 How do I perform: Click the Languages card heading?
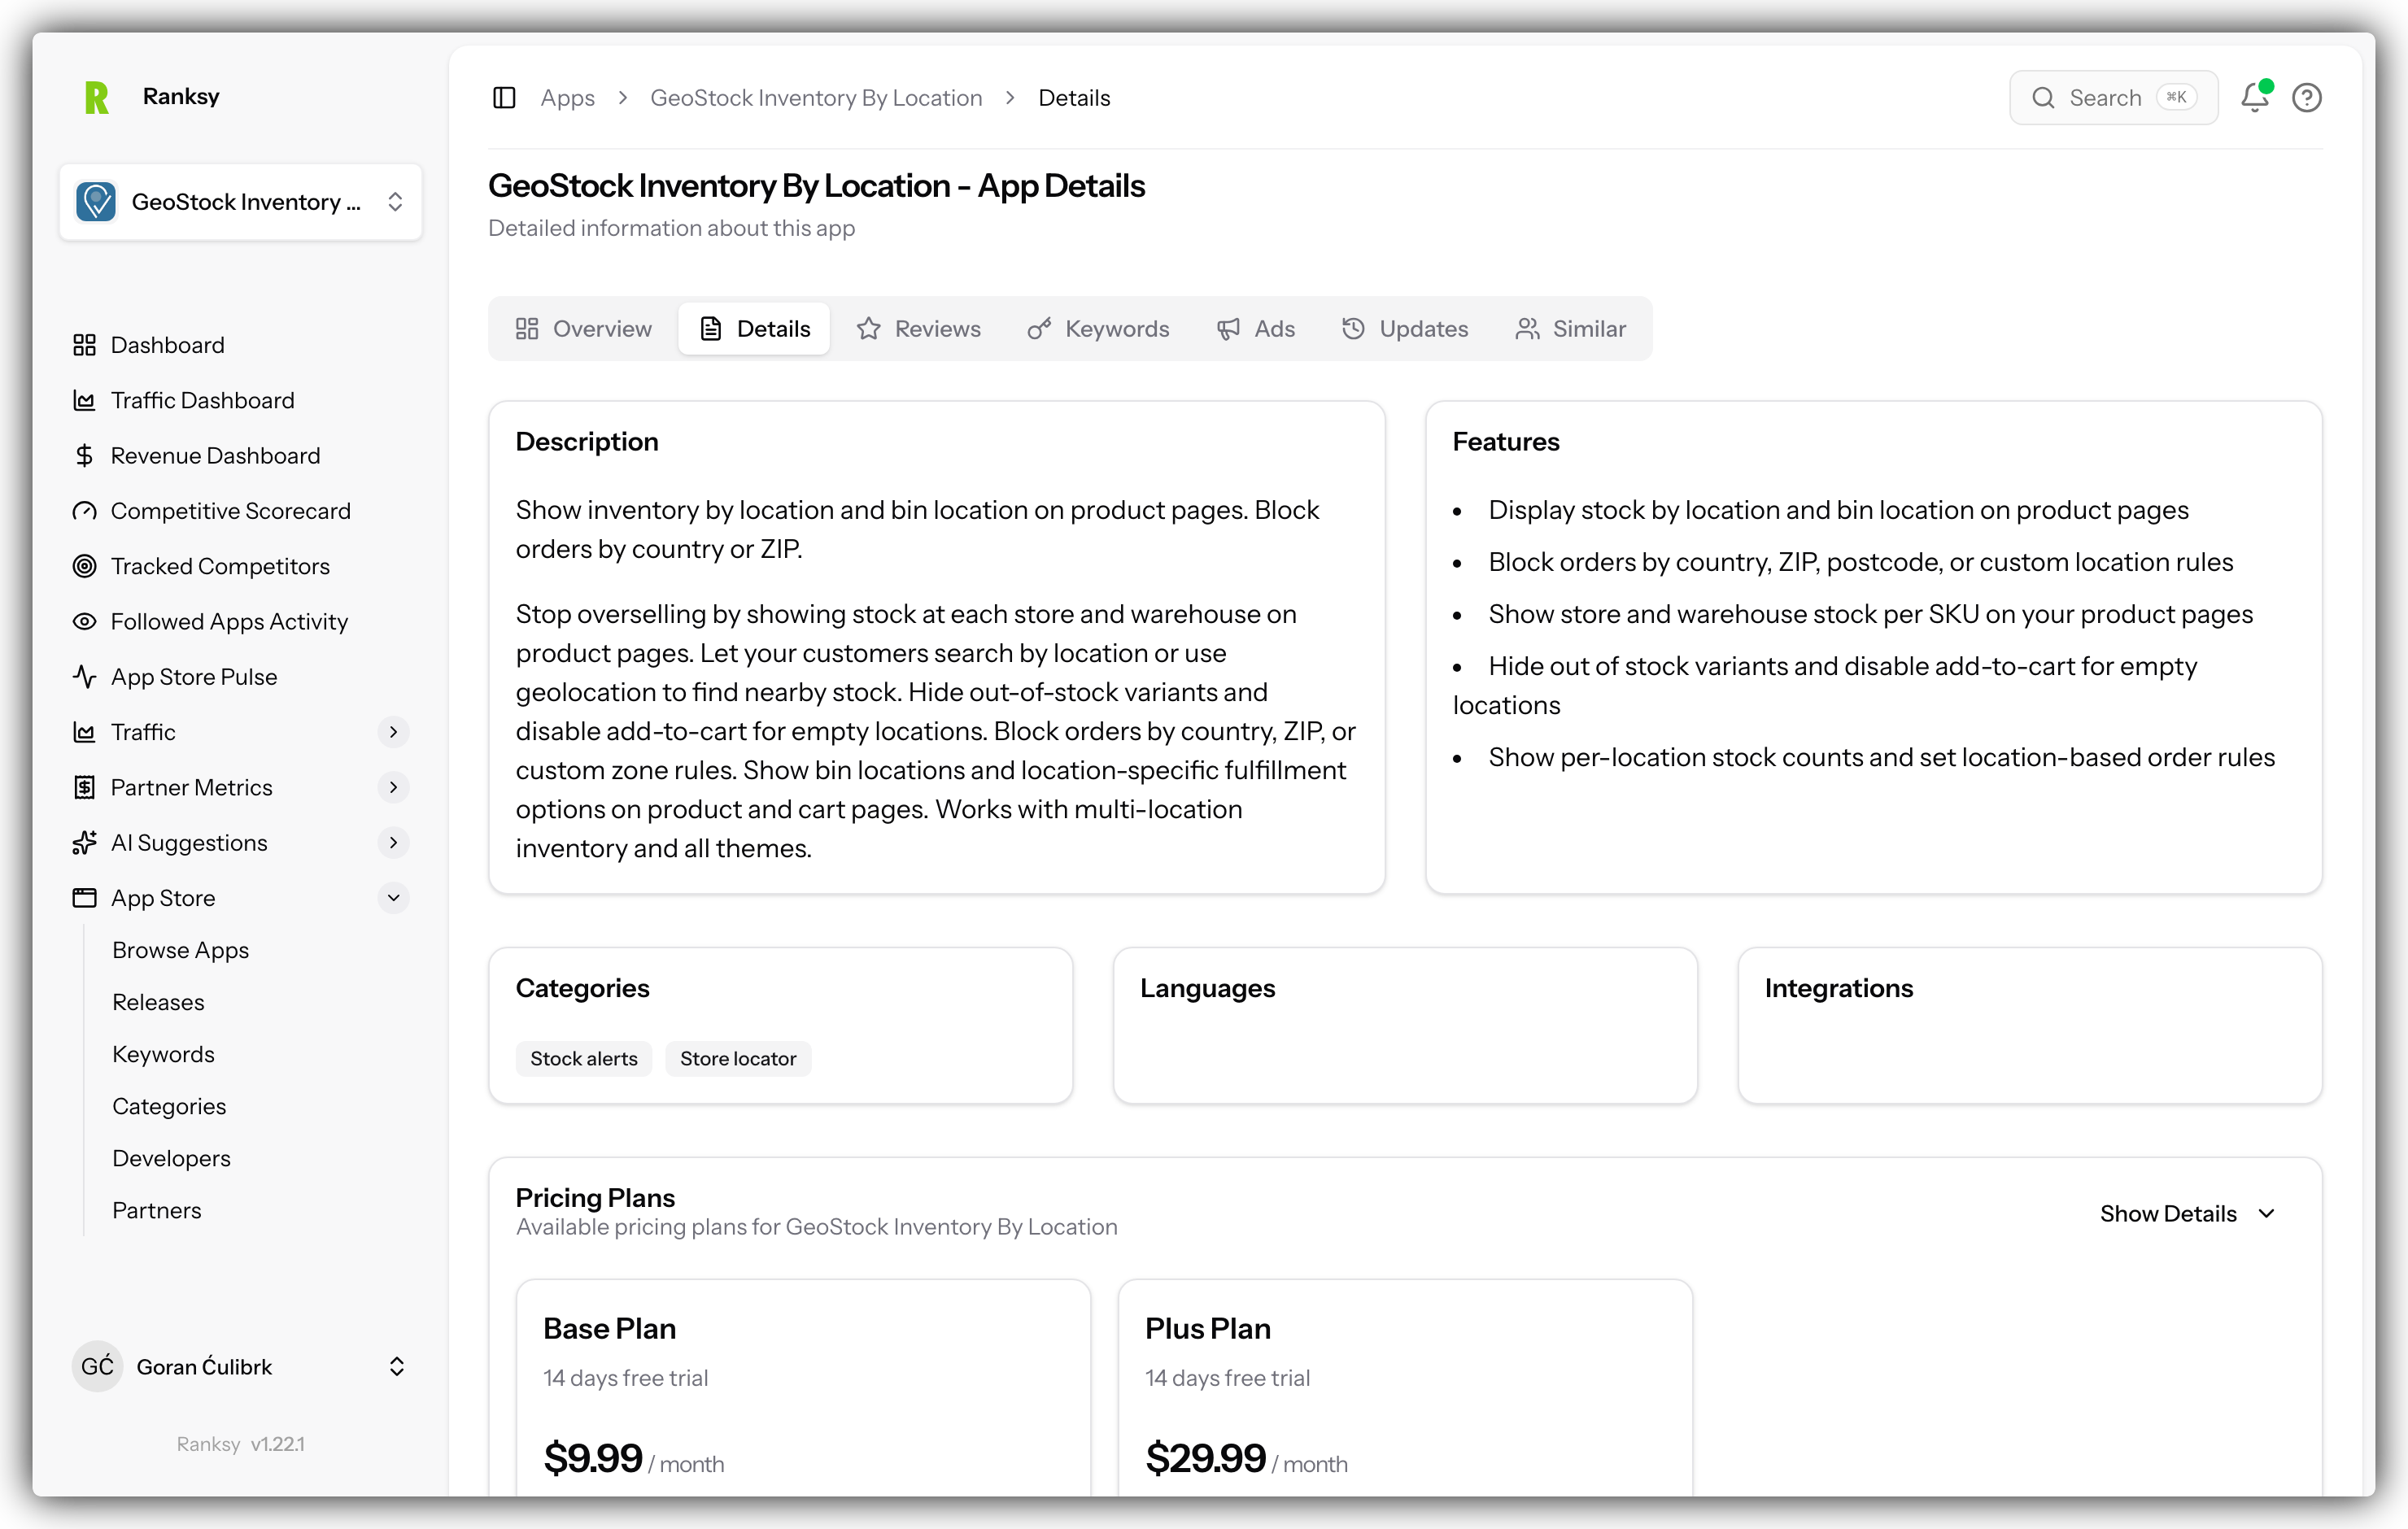click(x=1207, y=988)
